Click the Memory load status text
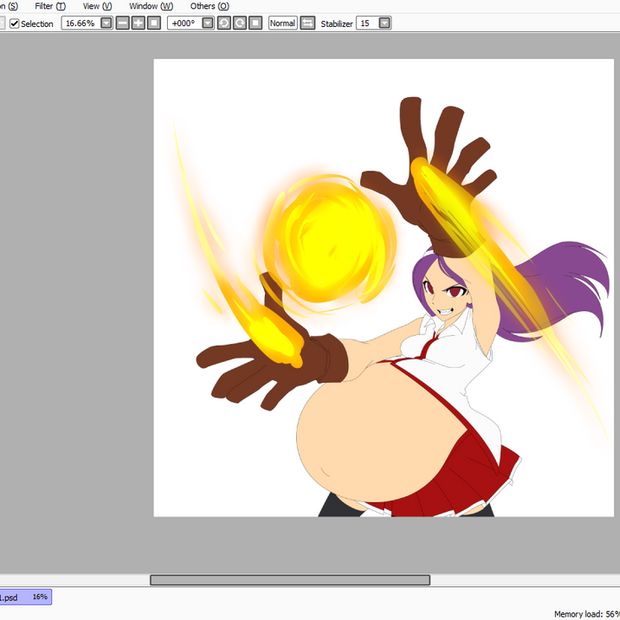 tap(587, 614)
